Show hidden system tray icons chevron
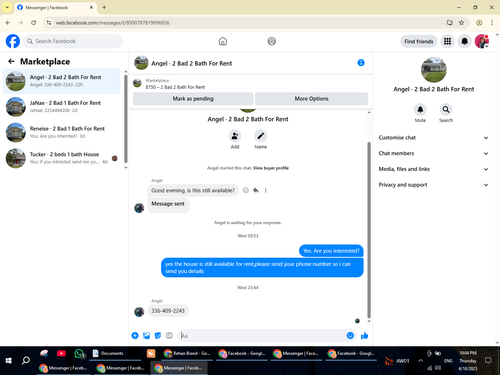 coord(421,361)
